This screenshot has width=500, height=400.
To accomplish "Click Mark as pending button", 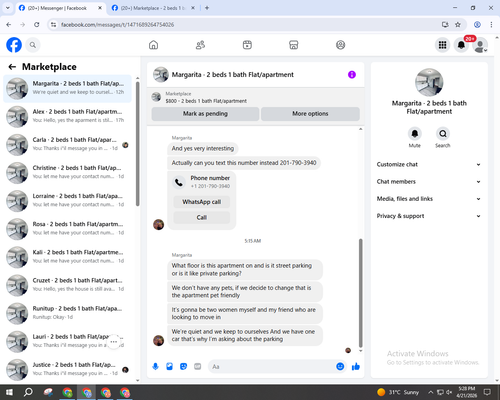I will (205, 114).
